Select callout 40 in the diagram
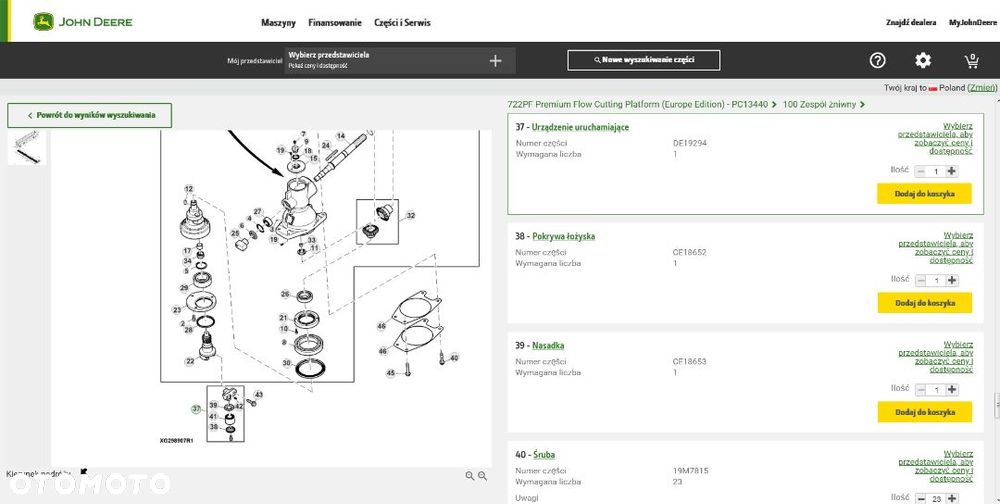Image resolution: width=1000 pixels, height=504 pixels. coord(454,357)
